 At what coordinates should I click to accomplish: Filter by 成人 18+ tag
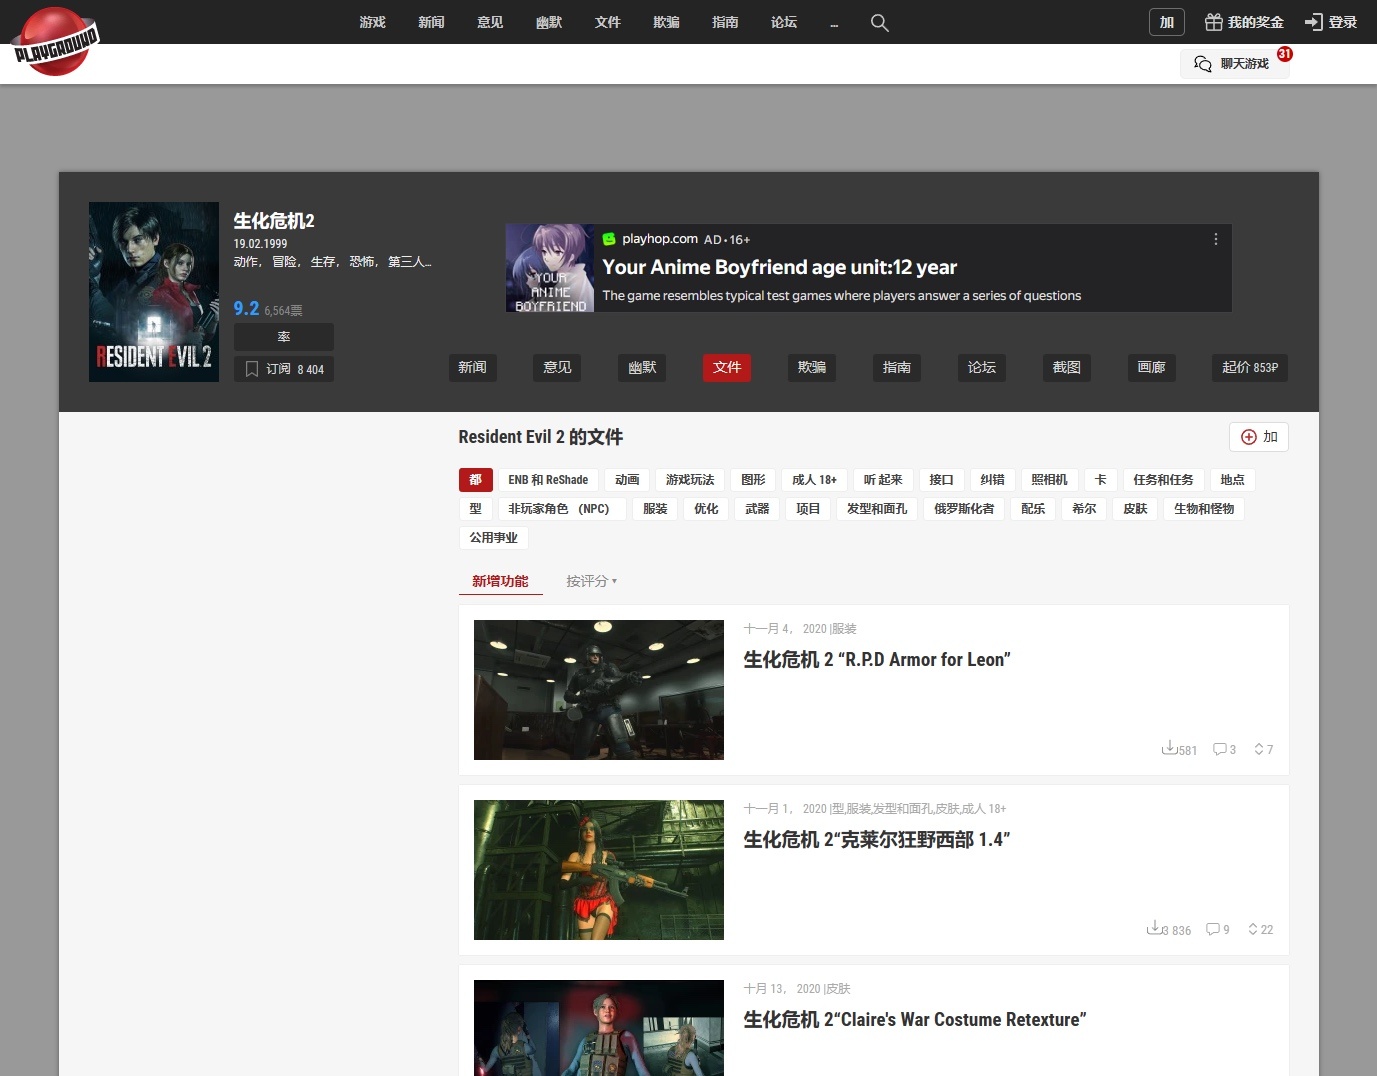(815, 480)
